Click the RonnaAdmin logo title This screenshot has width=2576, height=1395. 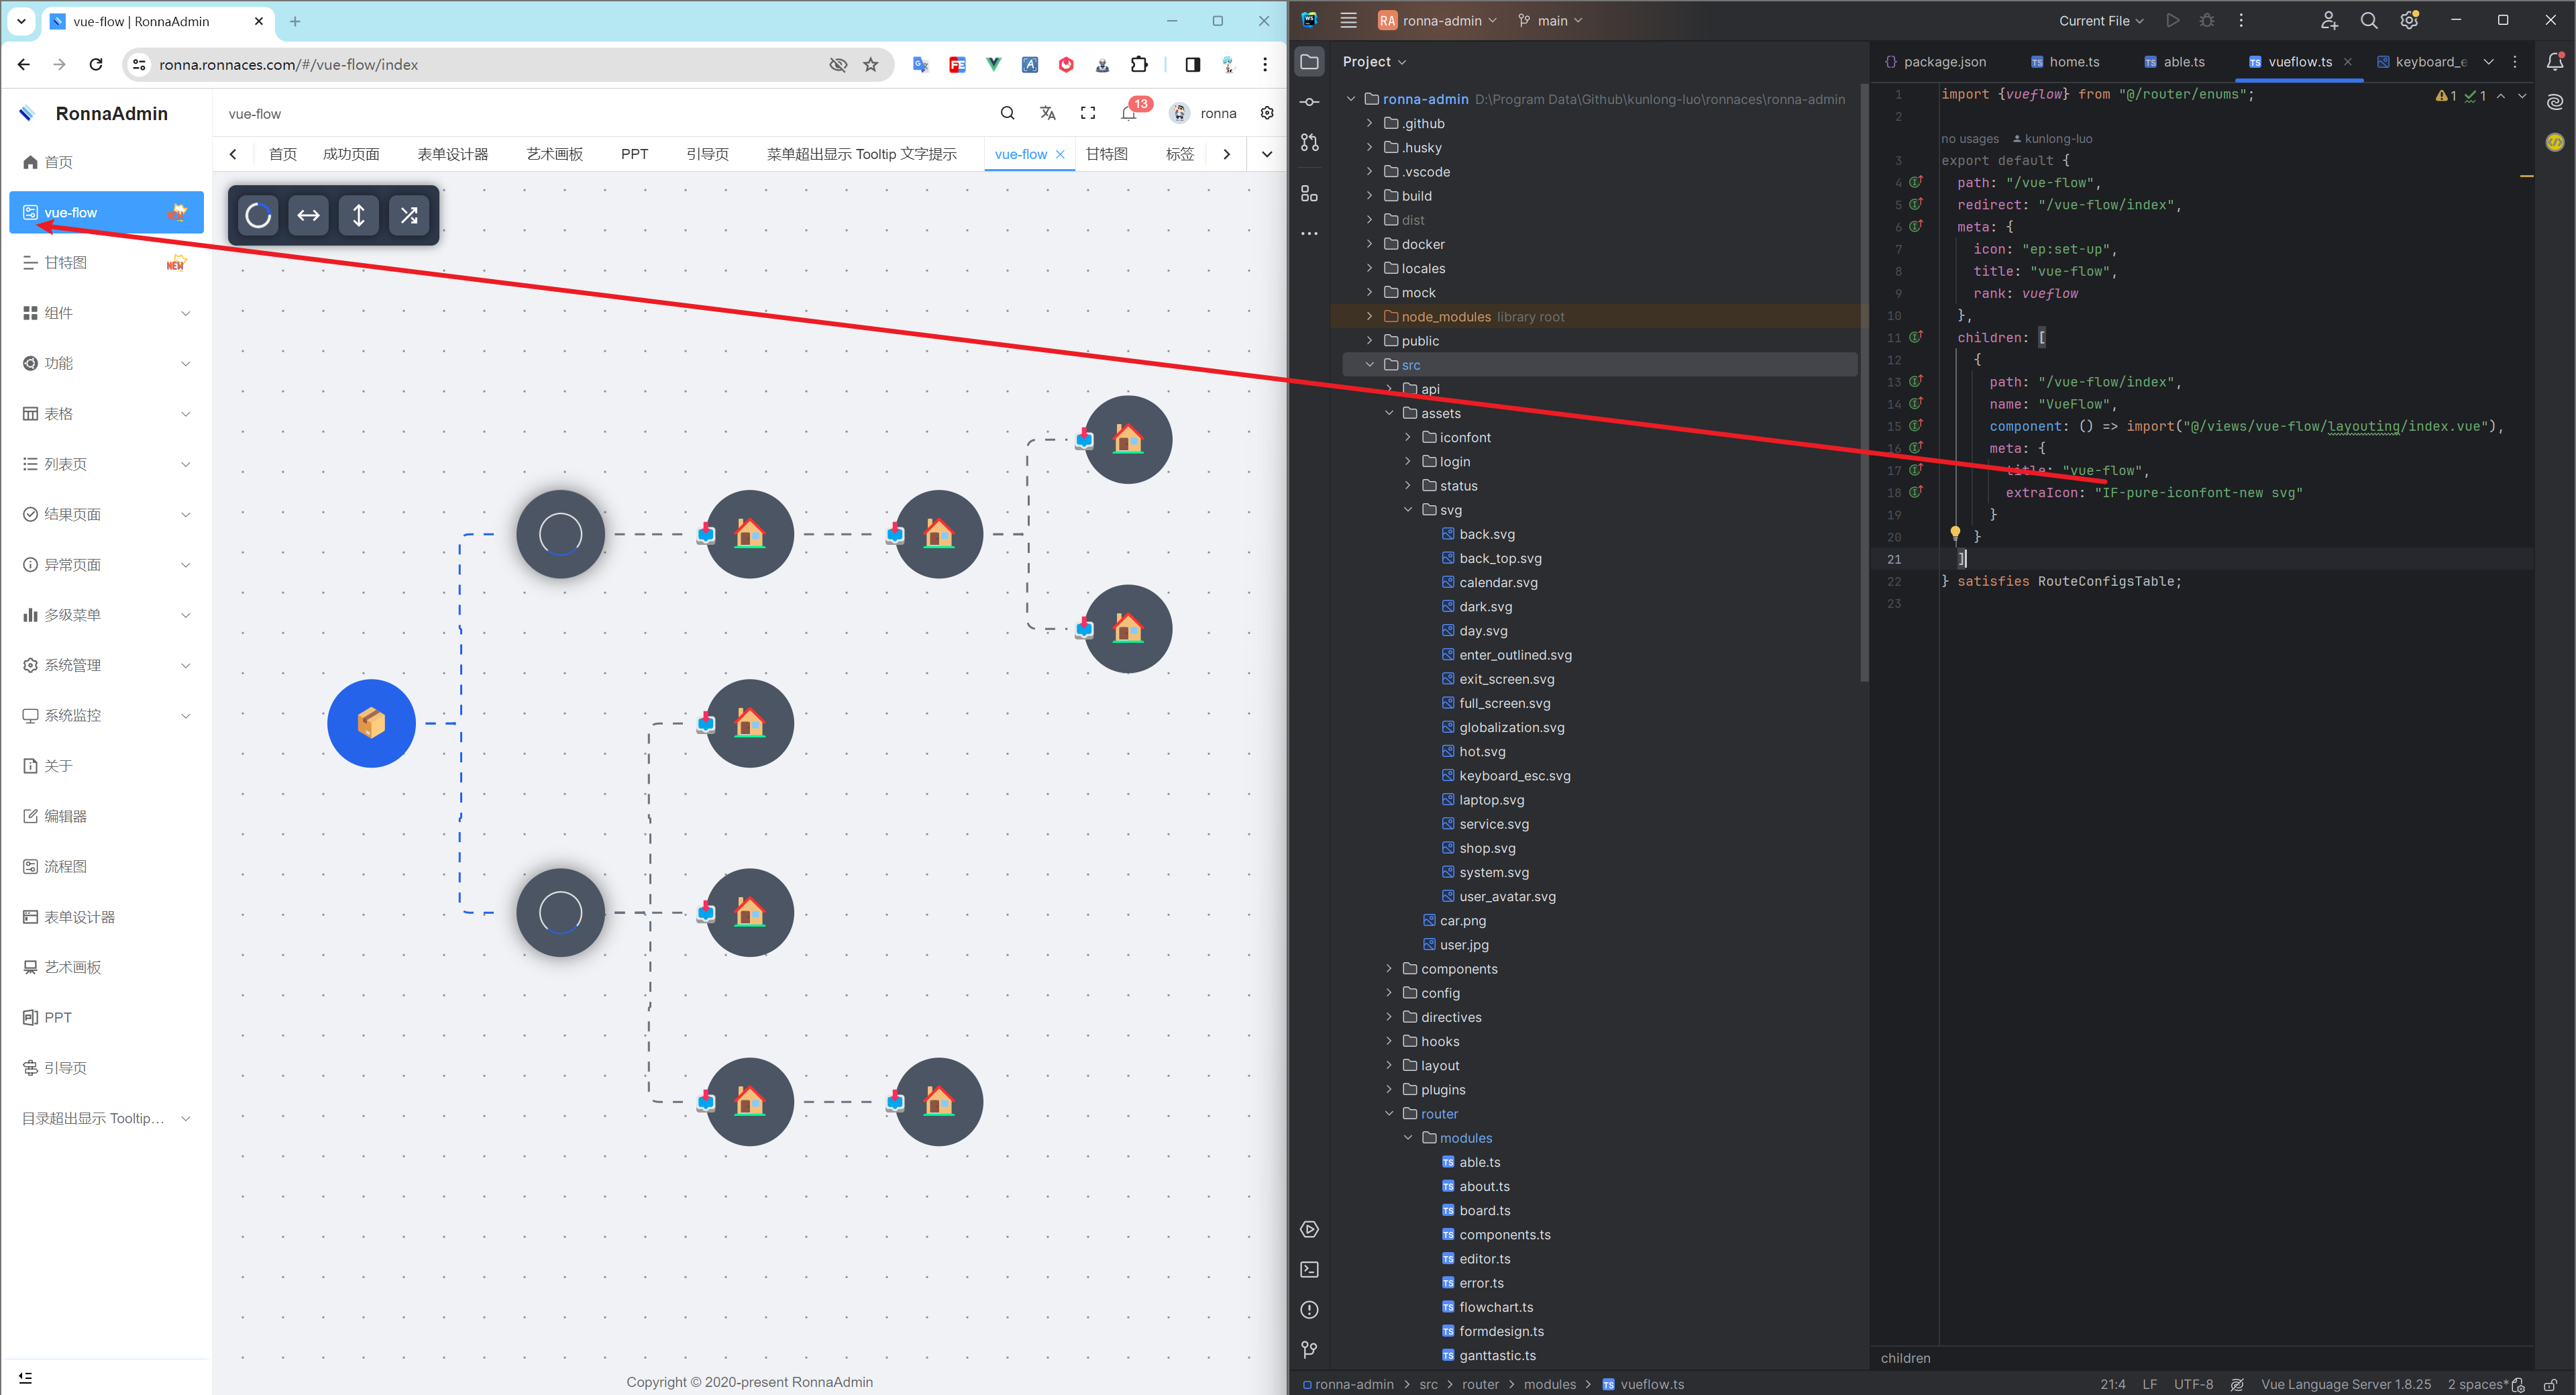[x=111, y=114]
